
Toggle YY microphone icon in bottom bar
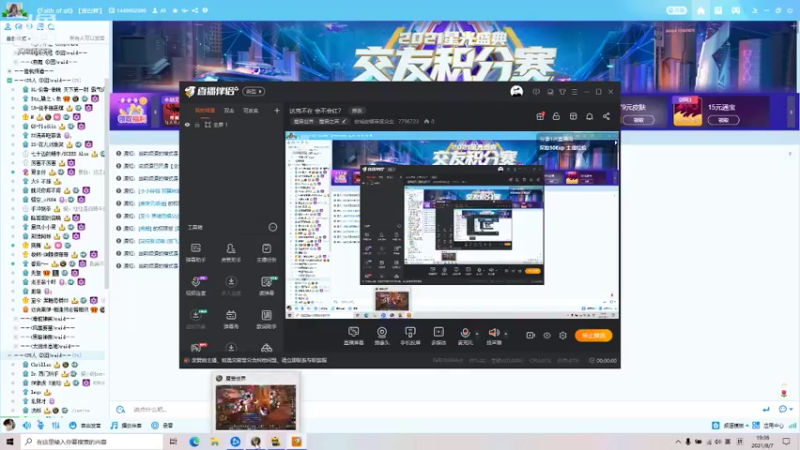(40, 425)
